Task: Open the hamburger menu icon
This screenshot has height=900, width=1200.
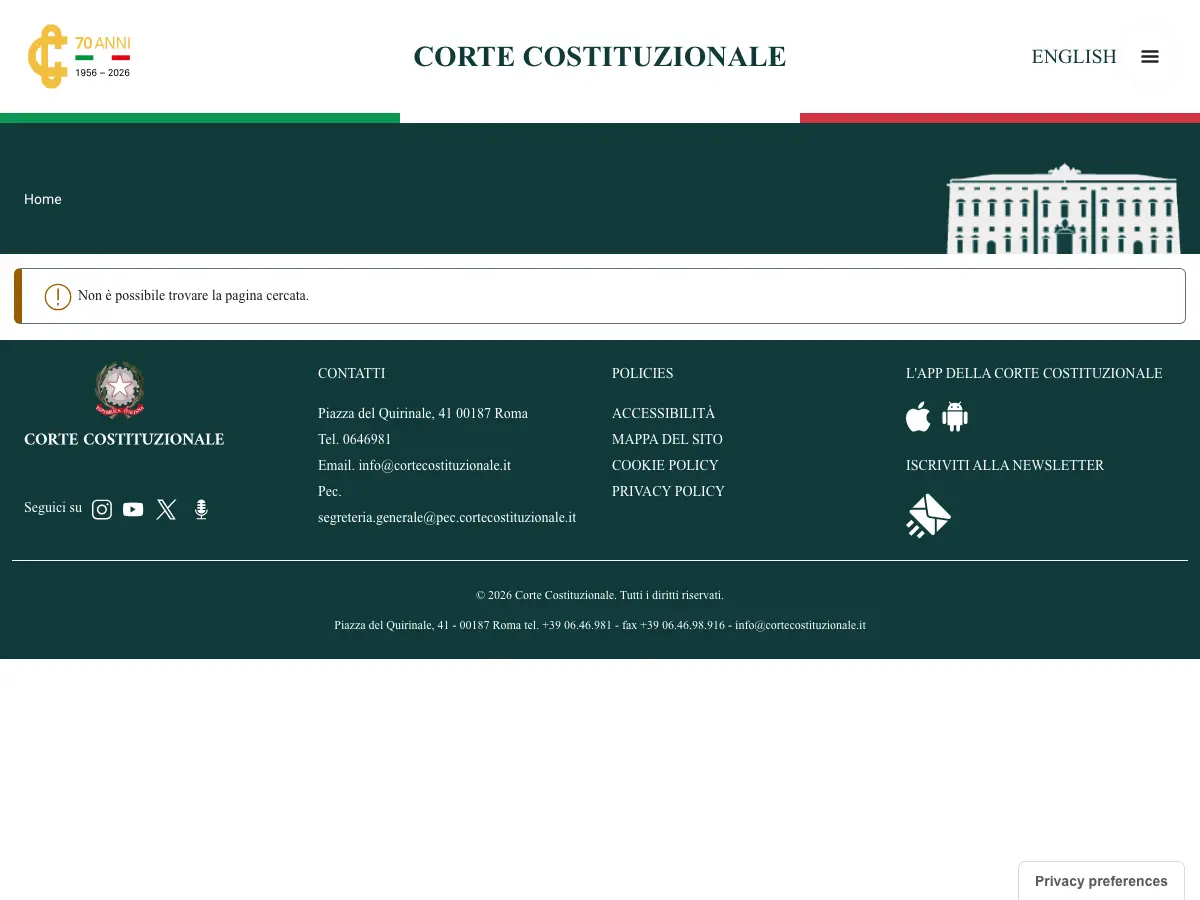Action: coord(1150,57)
